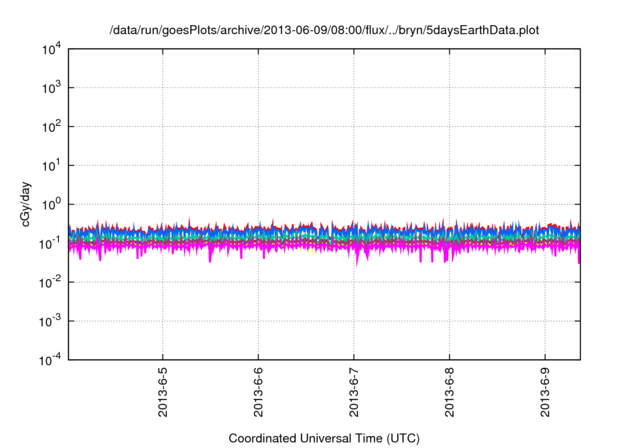Click the 10^-4 y-axis tick label
The width and height of the screenshot is (640, 448).
[50, 360]
